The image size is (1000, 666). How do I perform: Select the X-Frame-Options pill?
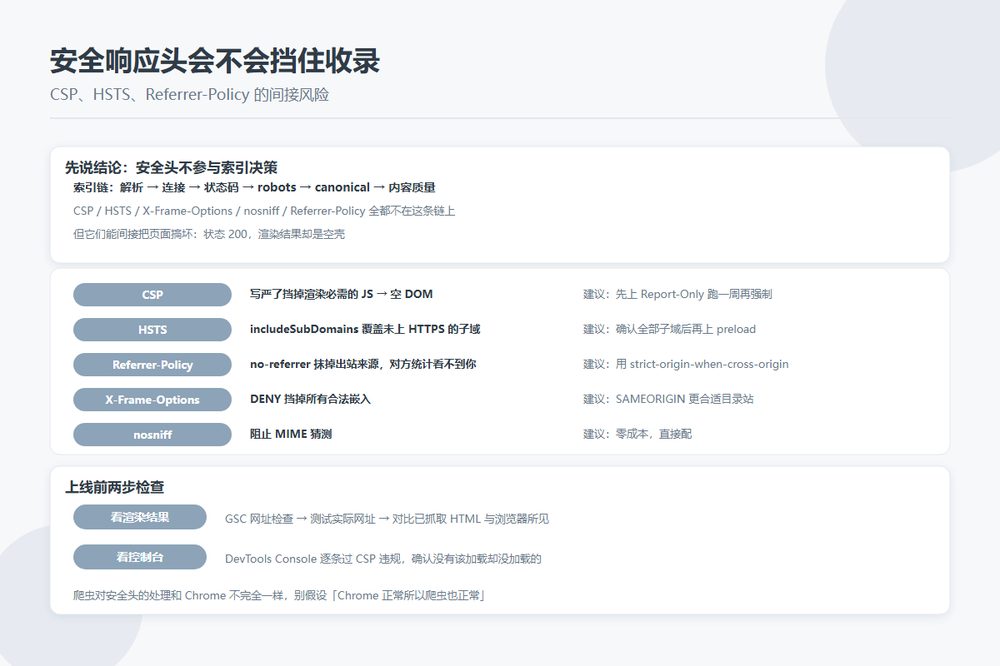pos(152,400)
